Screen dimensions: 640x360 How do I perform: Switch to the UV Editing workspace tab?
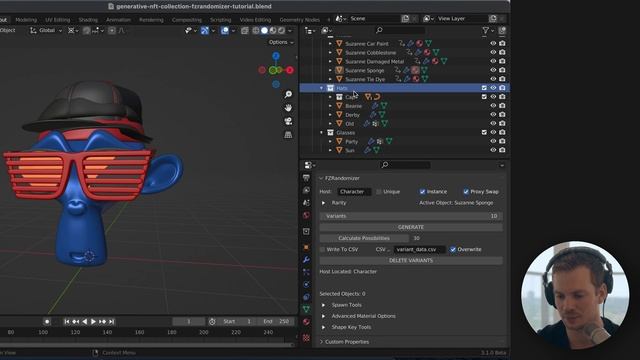pyautogui.click(x=58, y=20)
